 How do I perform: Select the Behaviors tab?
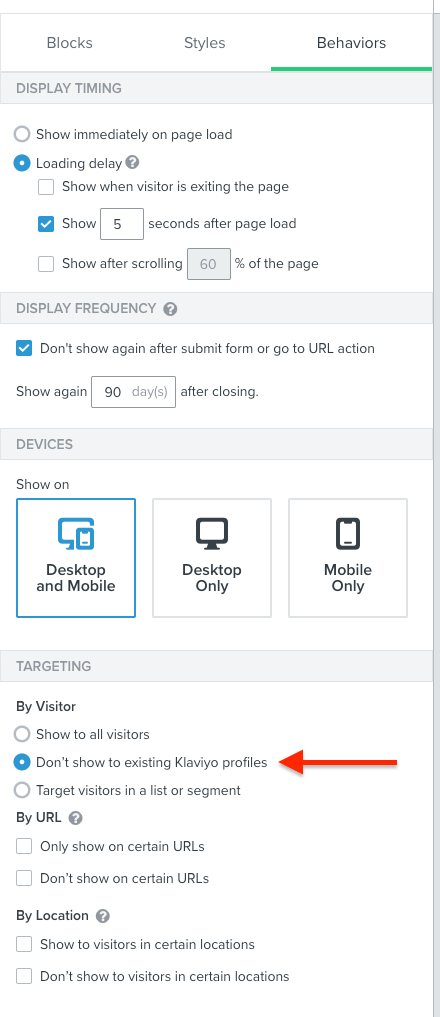[351, 43]
